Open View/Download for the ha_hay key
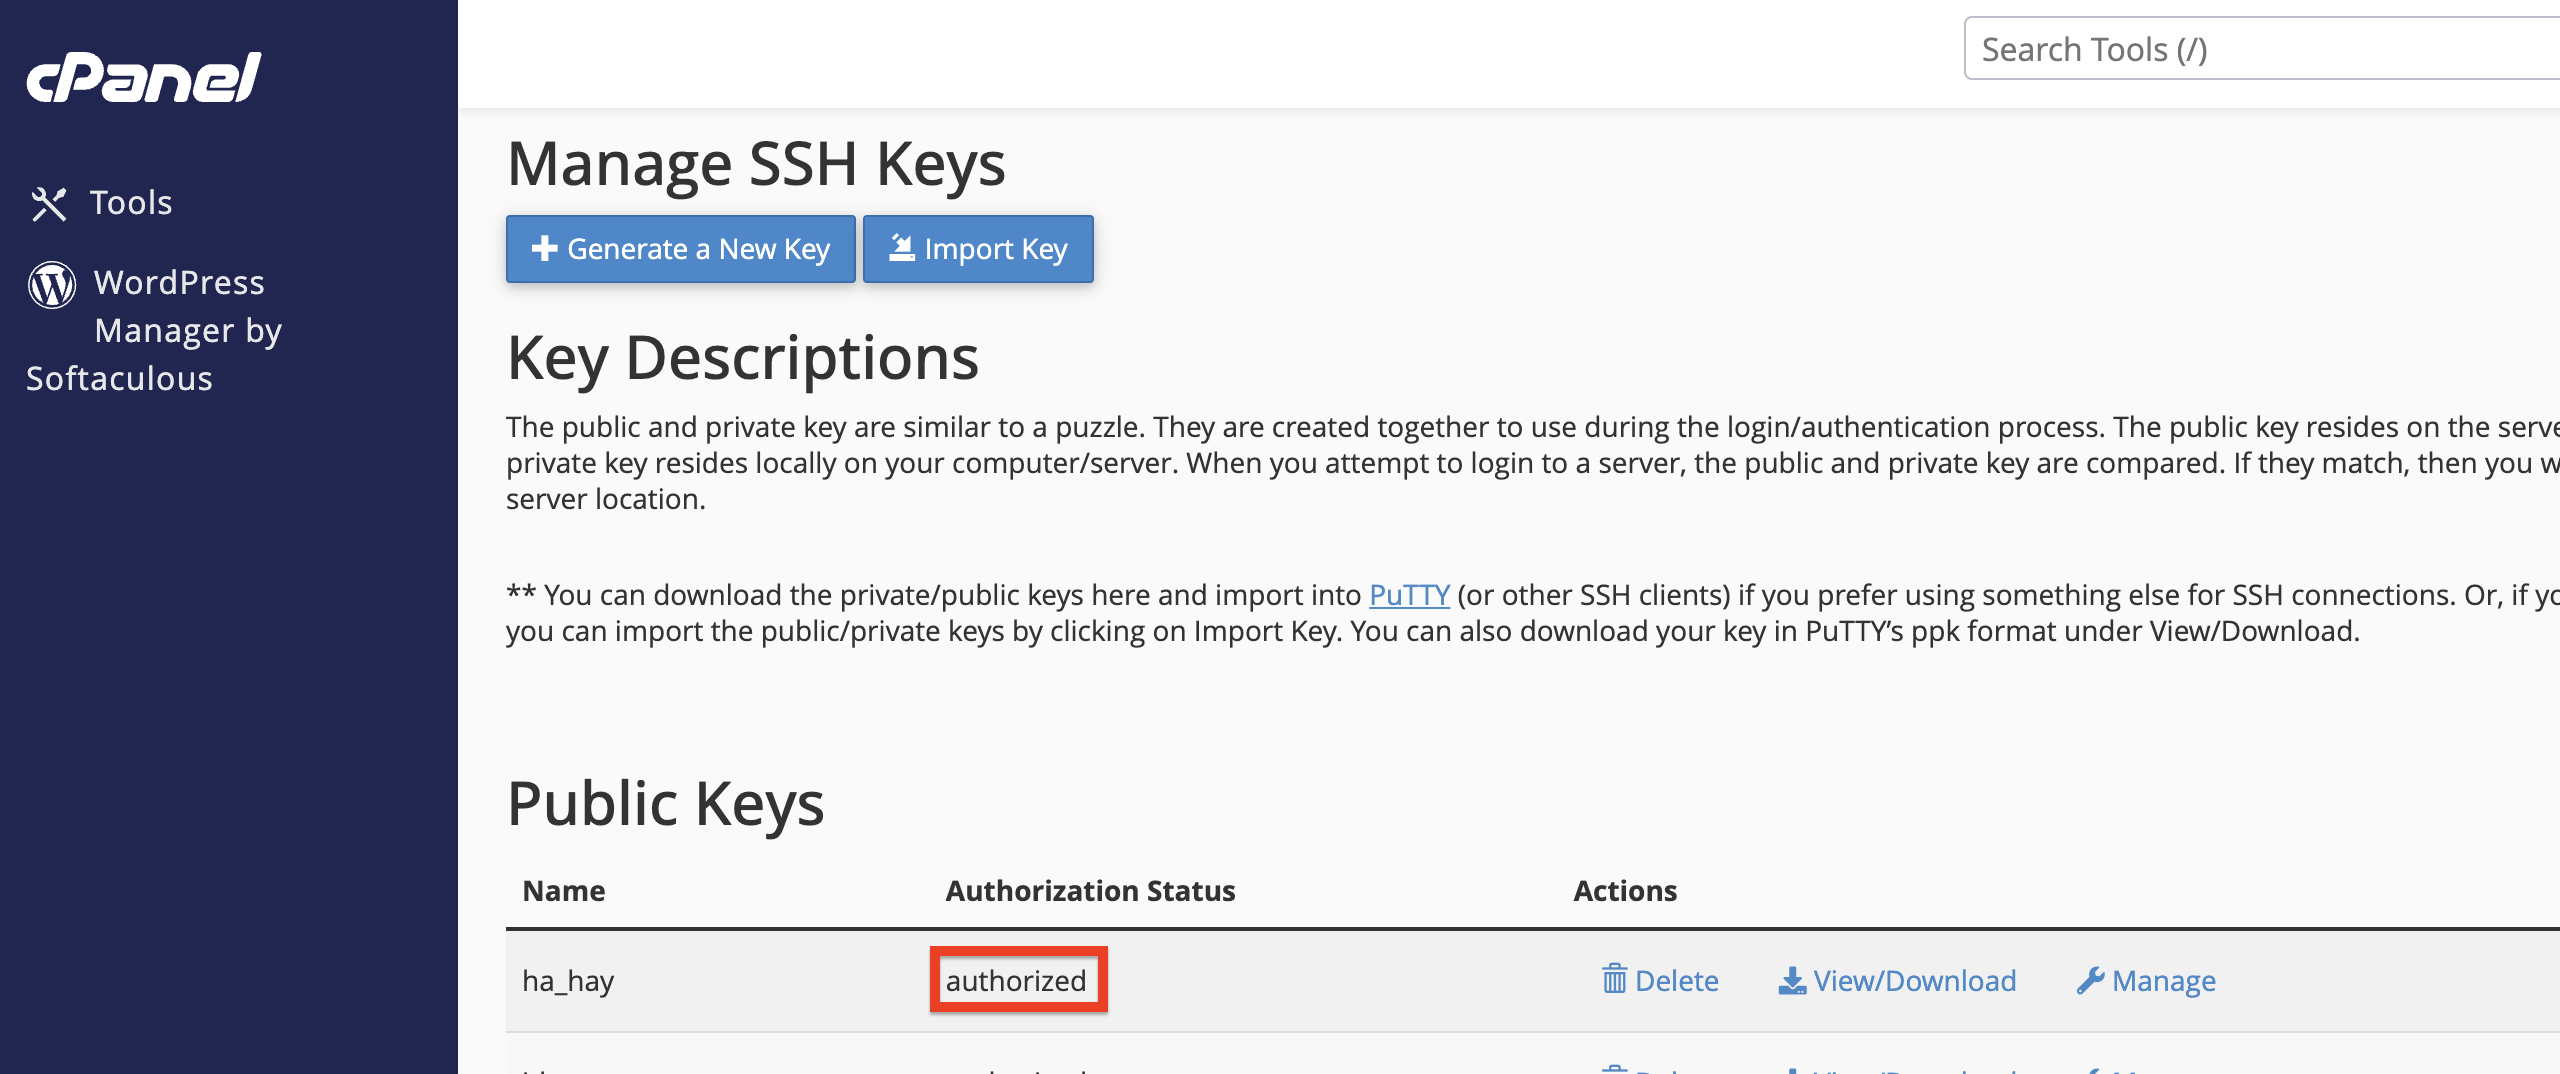 [x=1914, y=981]
